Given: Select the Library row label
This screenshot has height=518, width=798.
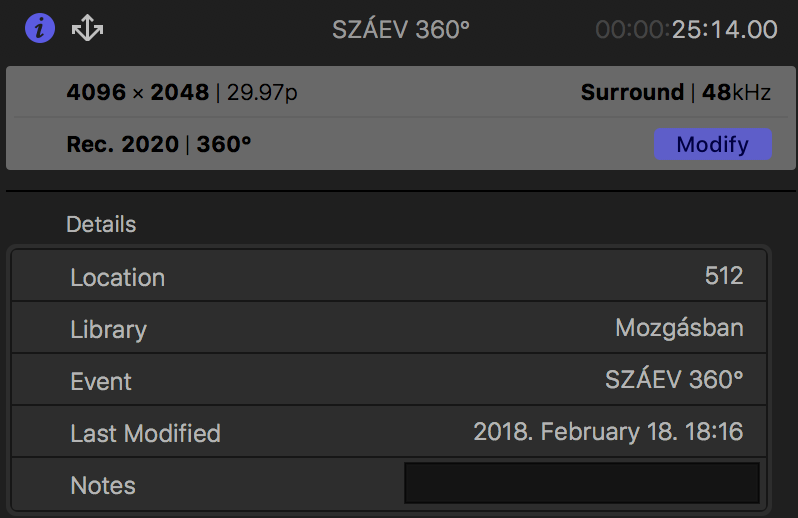Looking at the screenshot, I should pos(108,330).
